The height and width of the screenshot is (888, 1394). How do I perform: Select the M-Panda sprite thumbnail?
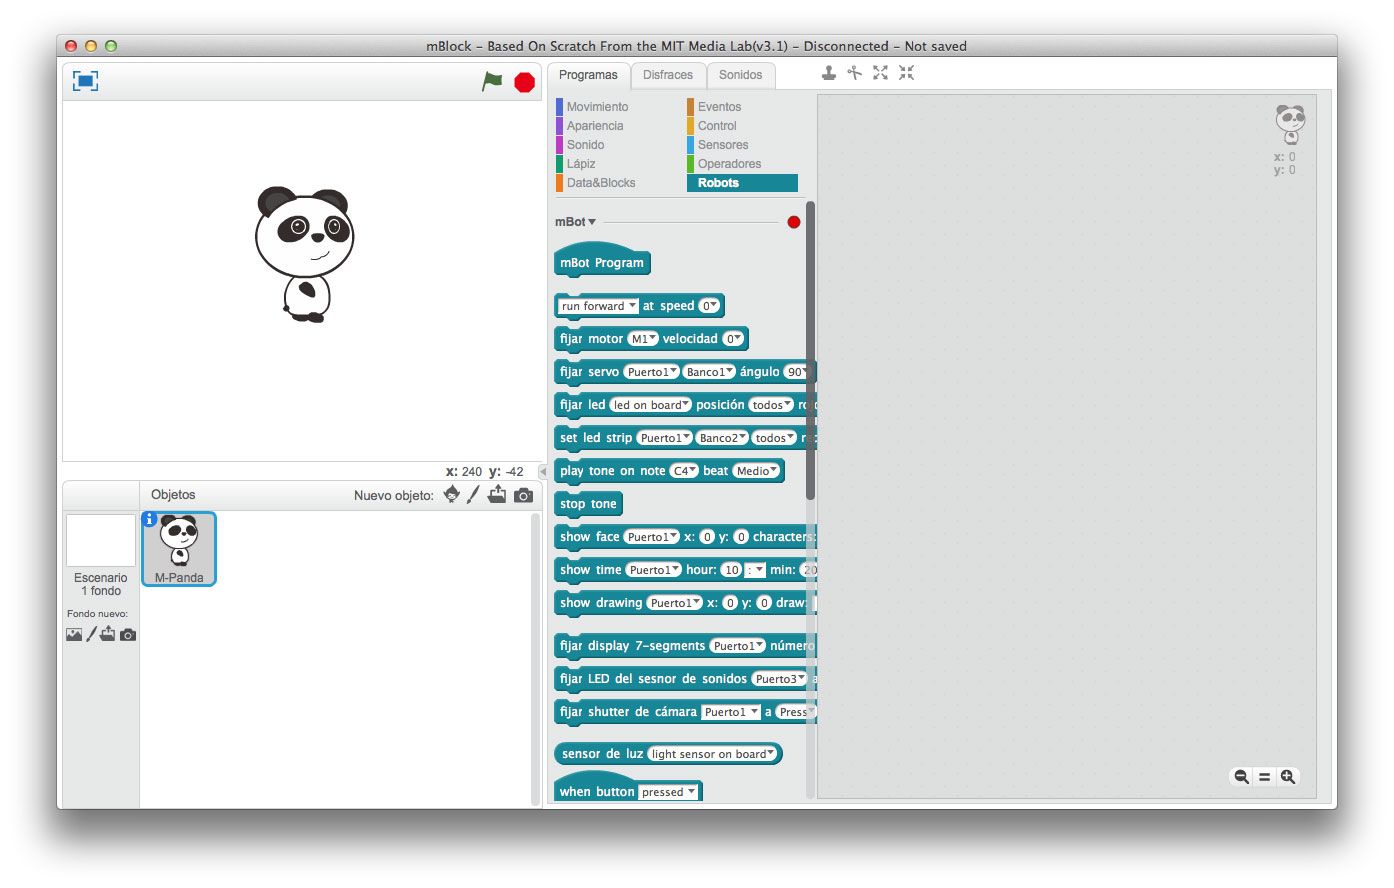[x=179, y=549]
